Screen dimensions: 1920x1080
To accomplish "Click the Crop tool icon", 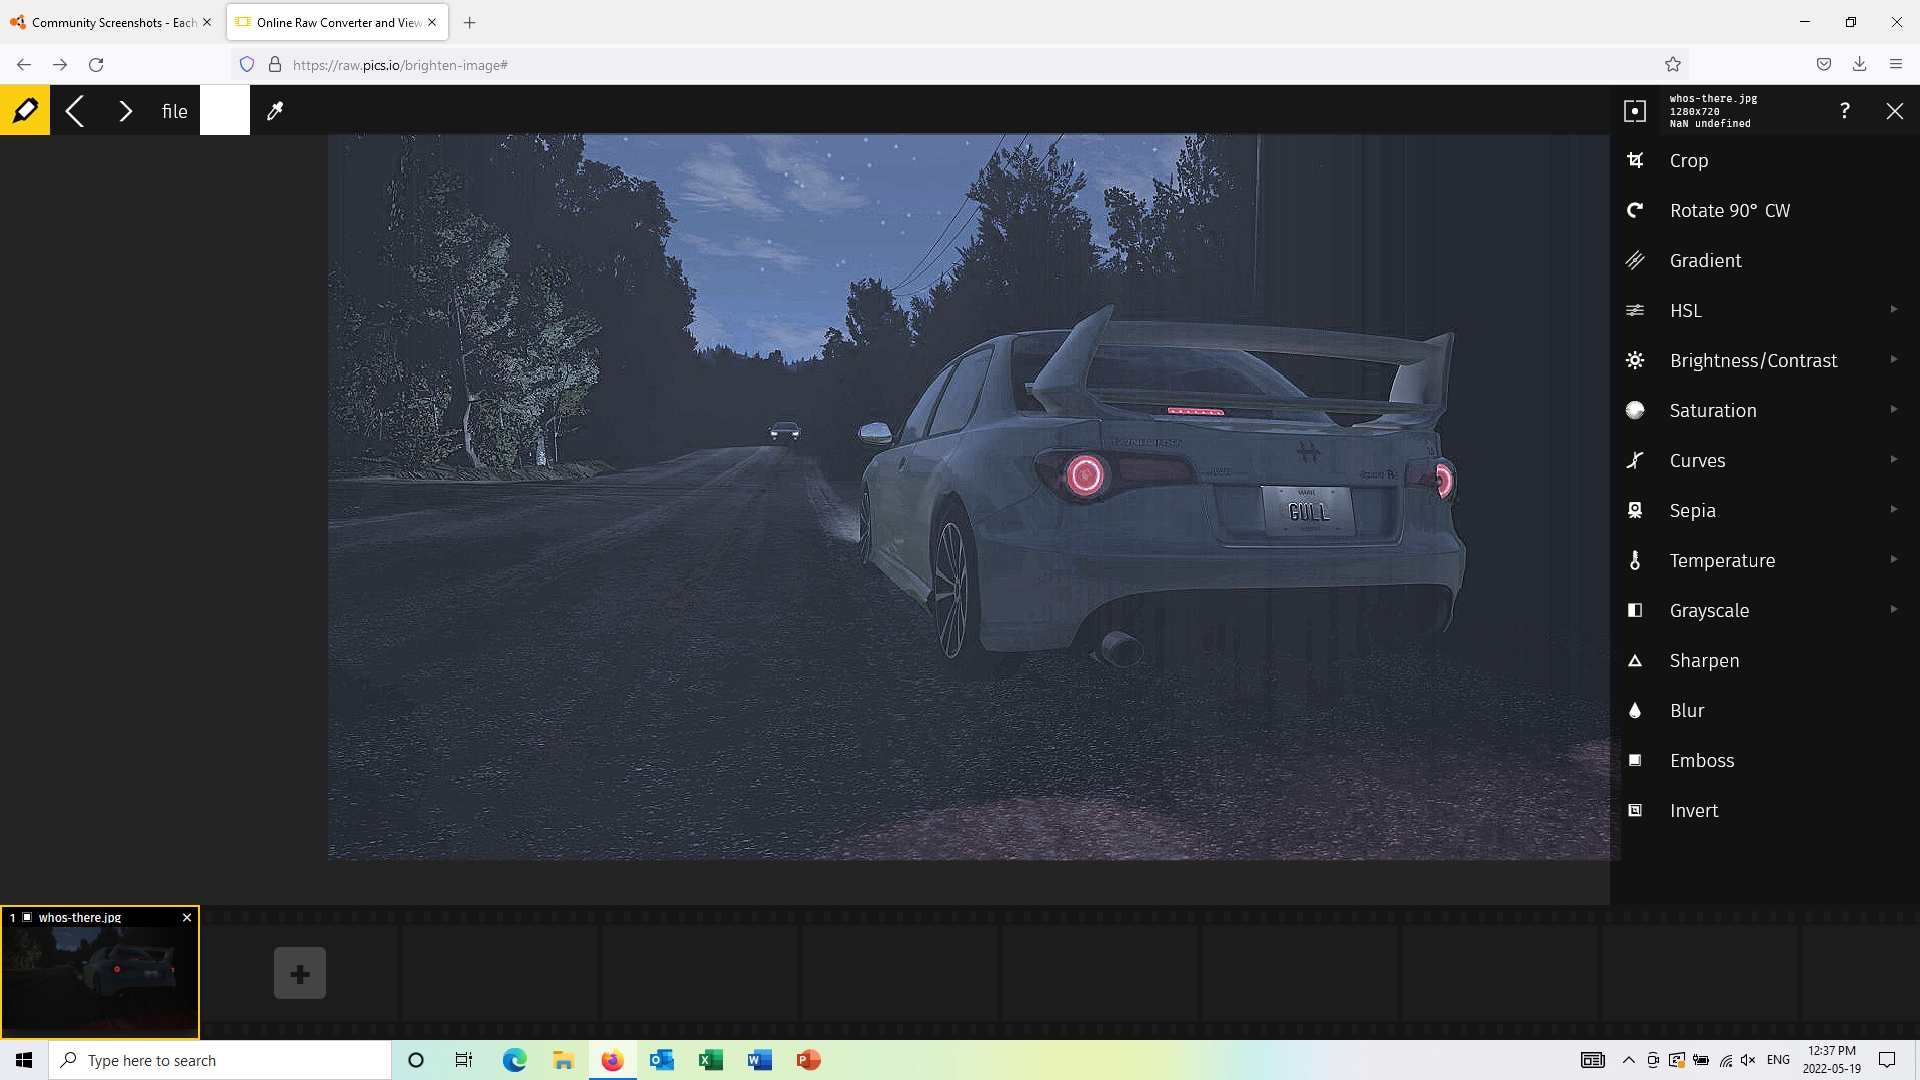I will (x=1635, y=160).
